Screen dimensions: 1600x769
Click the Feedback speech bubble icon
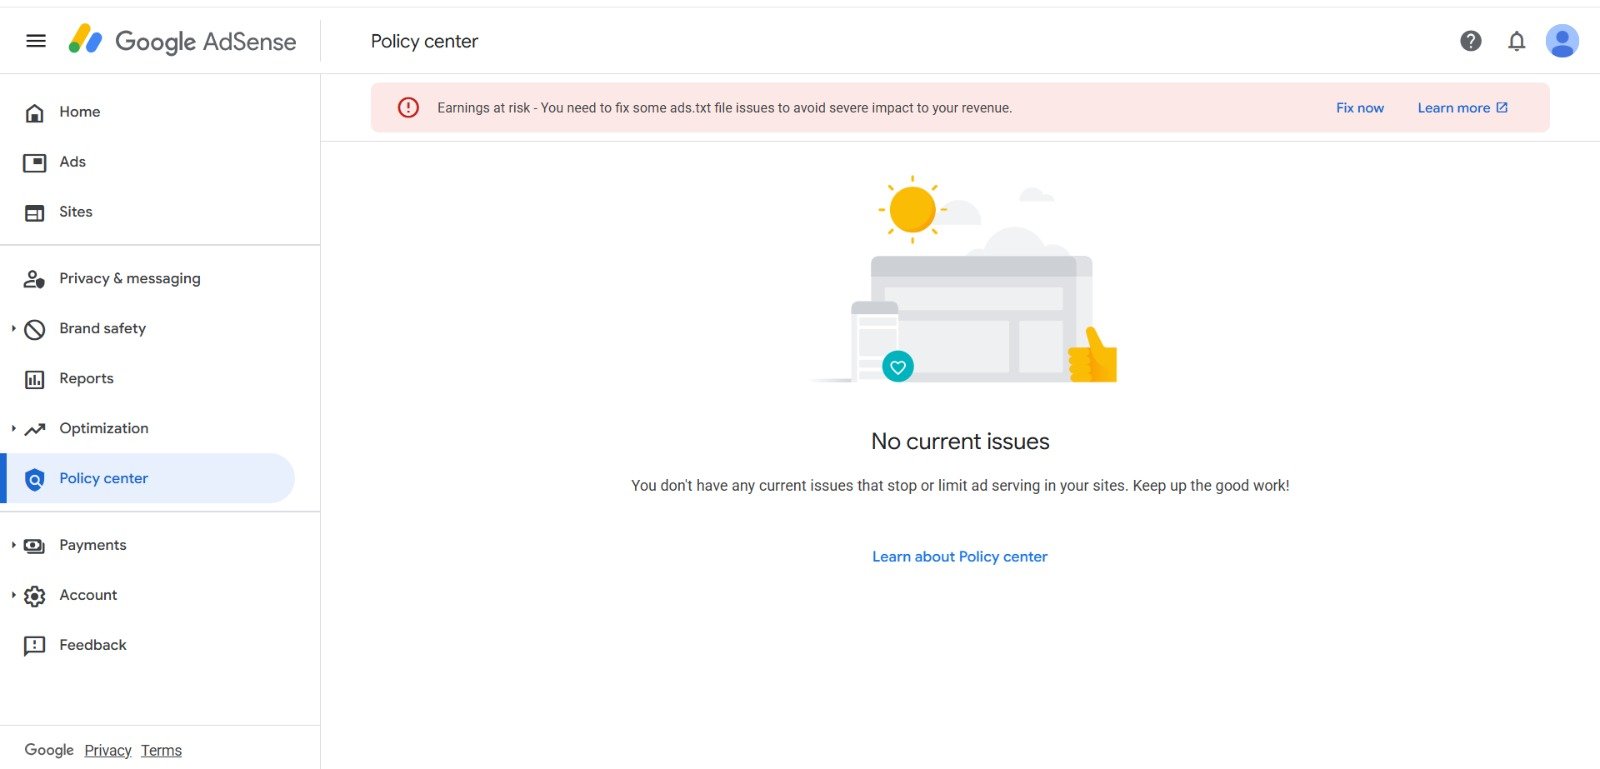(35, 646)
